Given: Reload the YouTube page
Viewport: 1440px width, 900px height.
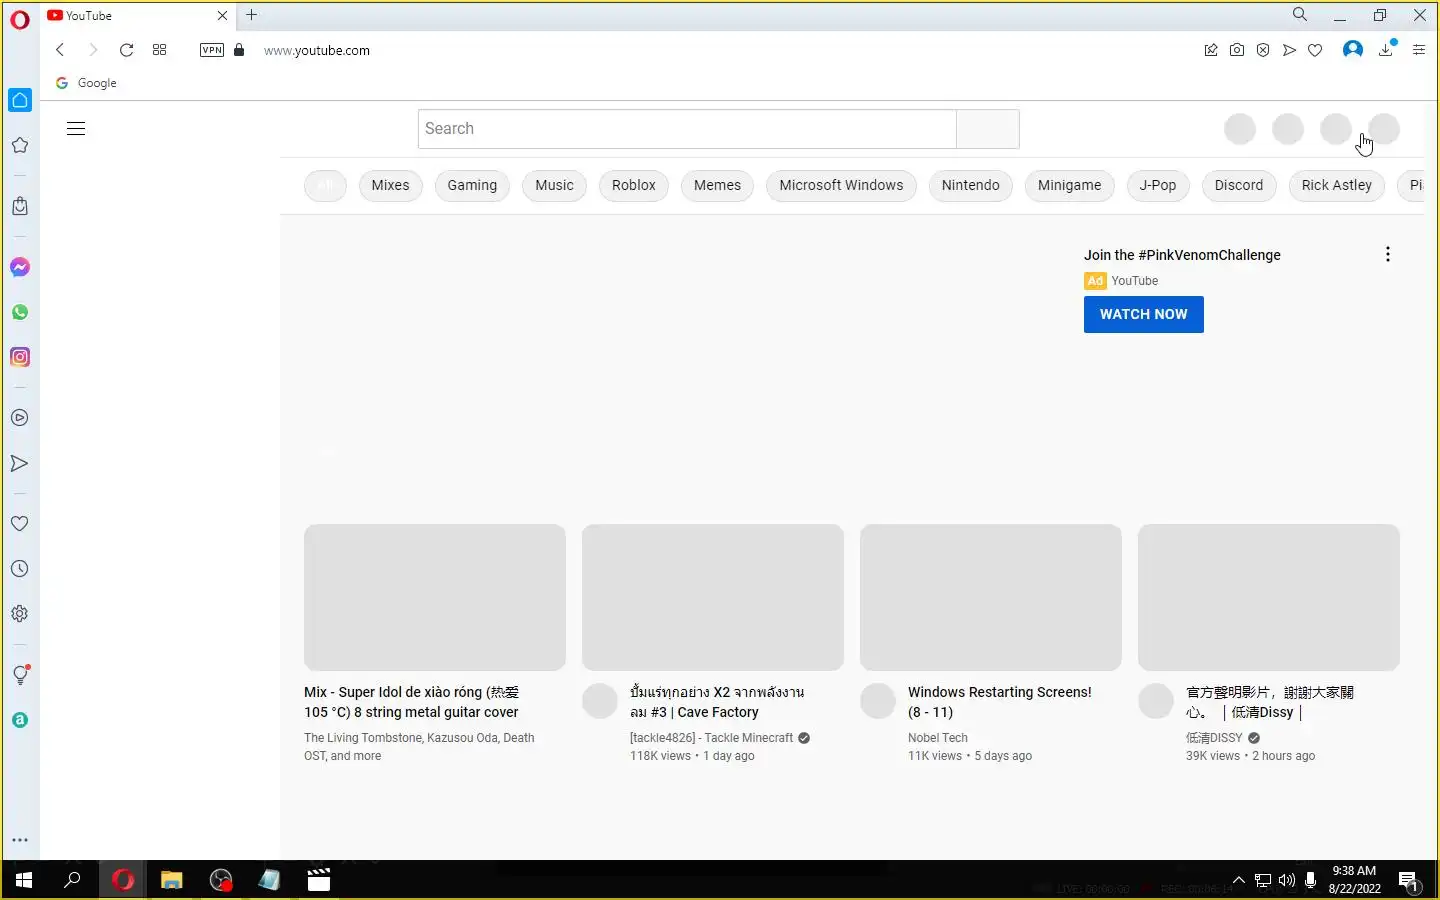Looking at the screenshot, I should click(x=126, y=50).
